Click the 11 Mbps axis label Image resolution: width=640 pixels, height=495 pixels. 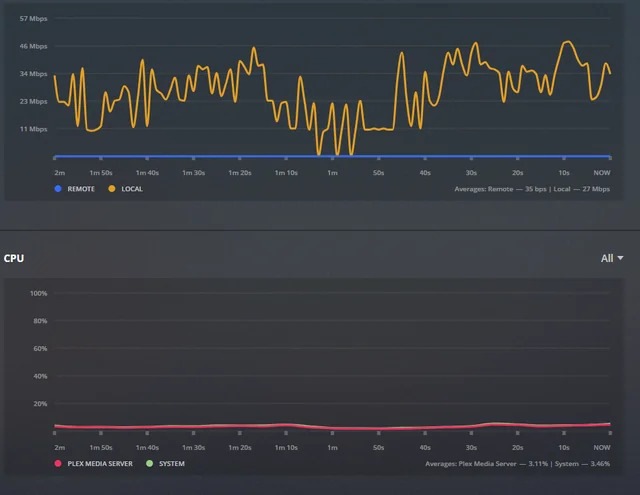(33, 129)
